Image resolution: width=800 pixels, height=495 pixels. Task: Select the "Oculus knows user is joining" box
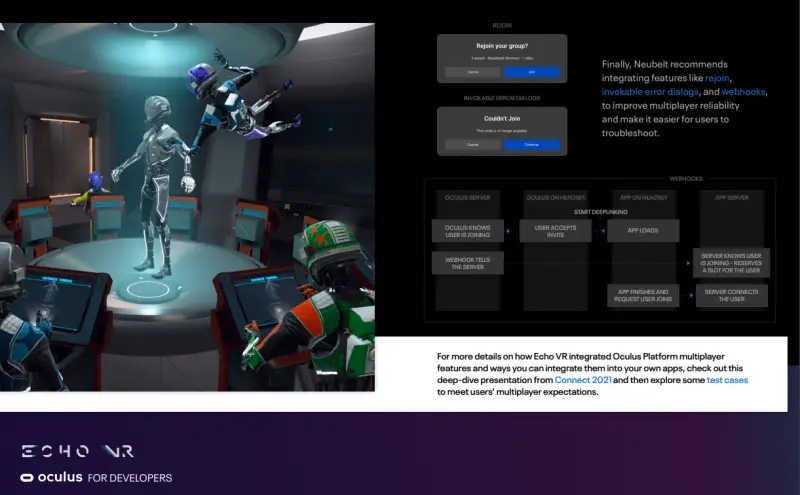click(x=467, y=231)
